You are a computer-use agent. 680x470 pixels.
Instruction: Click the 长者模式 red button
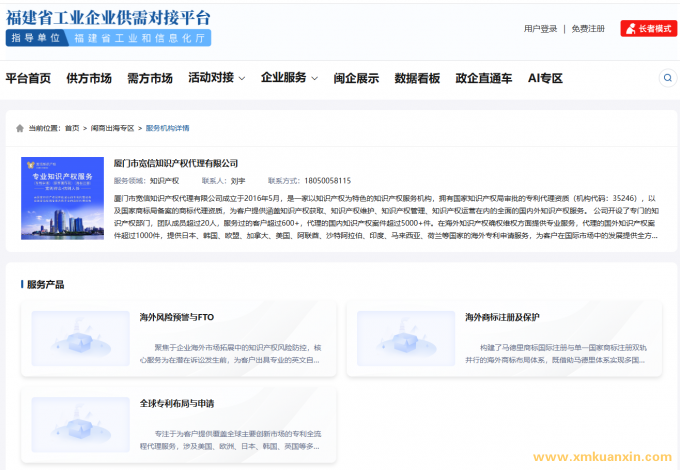click(648, 29)
